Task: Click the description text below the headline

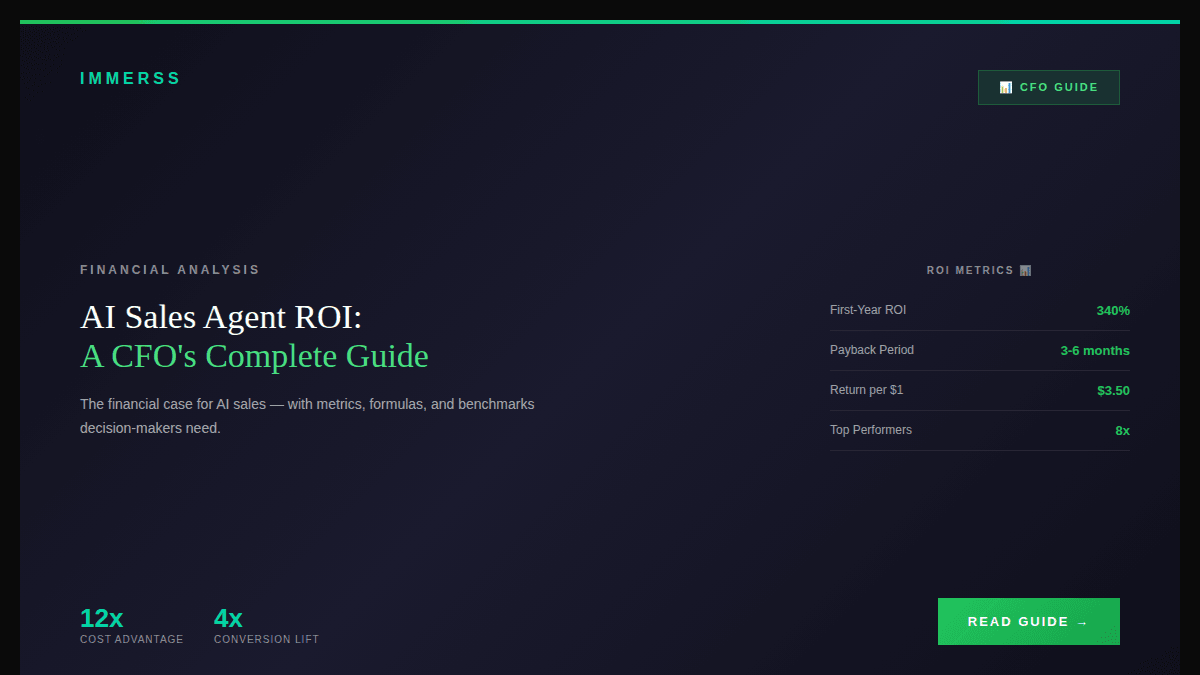Action: tap(306, 415)
